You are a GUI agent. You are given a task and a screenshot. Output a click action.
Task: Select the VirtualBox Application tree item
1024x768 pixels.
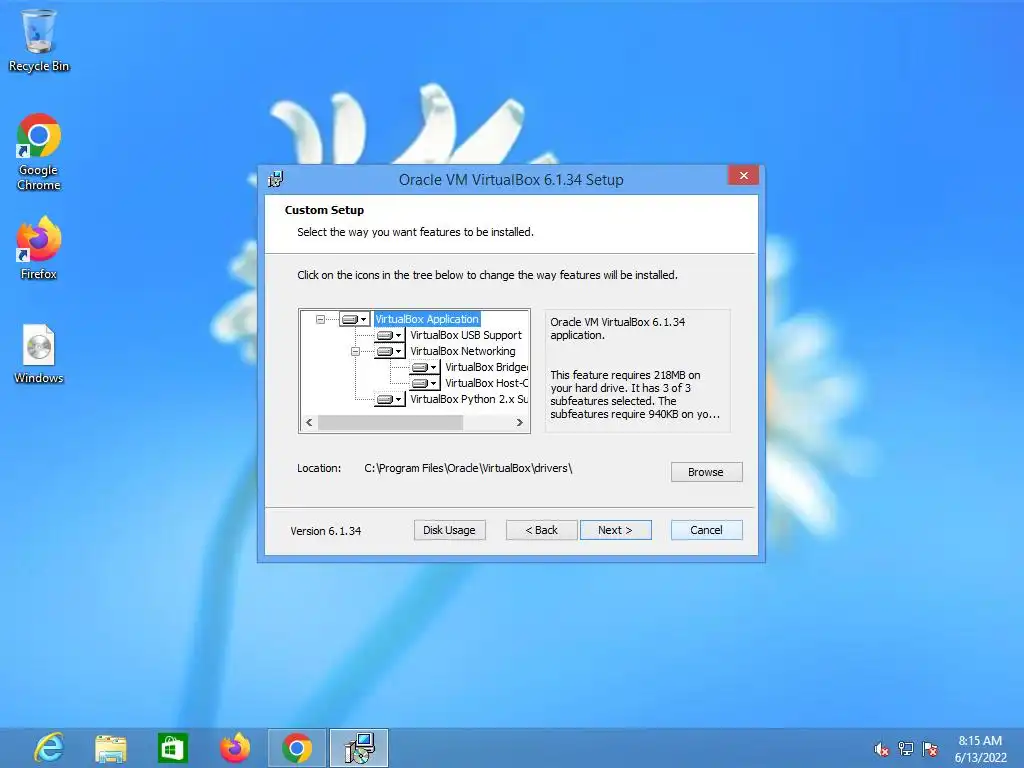pos(427,319)
